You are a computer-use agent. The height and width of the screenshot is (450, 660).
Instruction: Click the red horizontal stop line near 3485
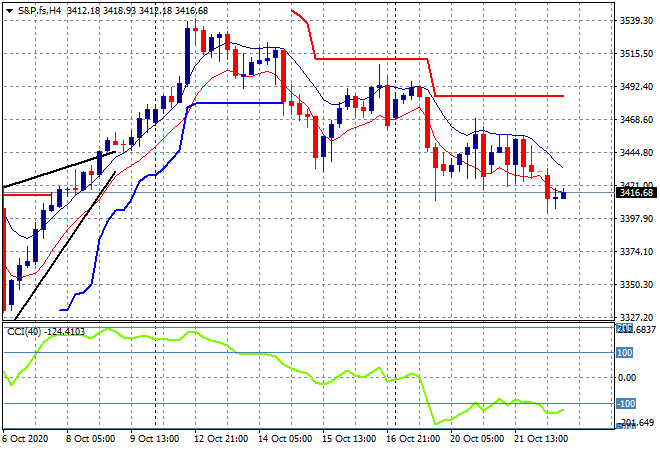click(x=499, y=96)
